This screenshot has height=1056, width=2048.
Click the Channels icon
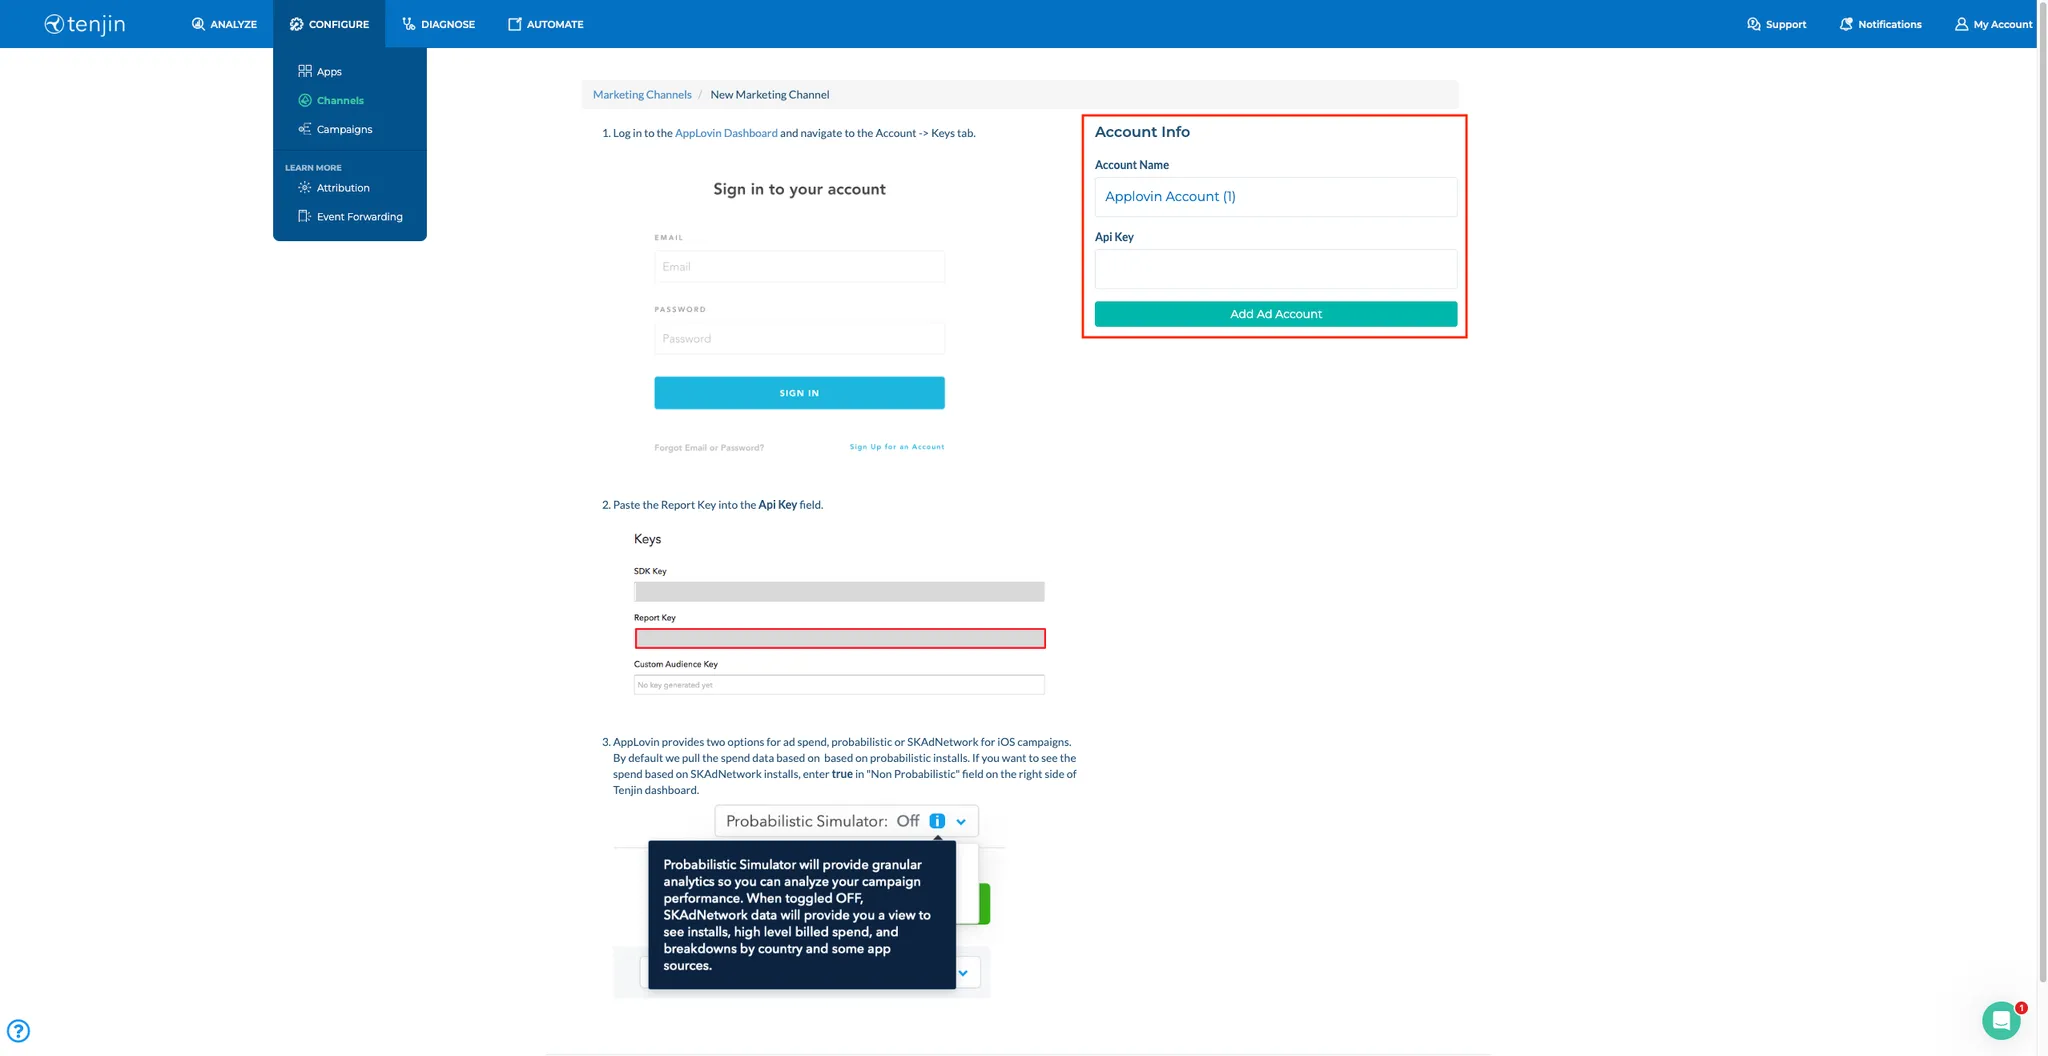[x=304, y=100]
